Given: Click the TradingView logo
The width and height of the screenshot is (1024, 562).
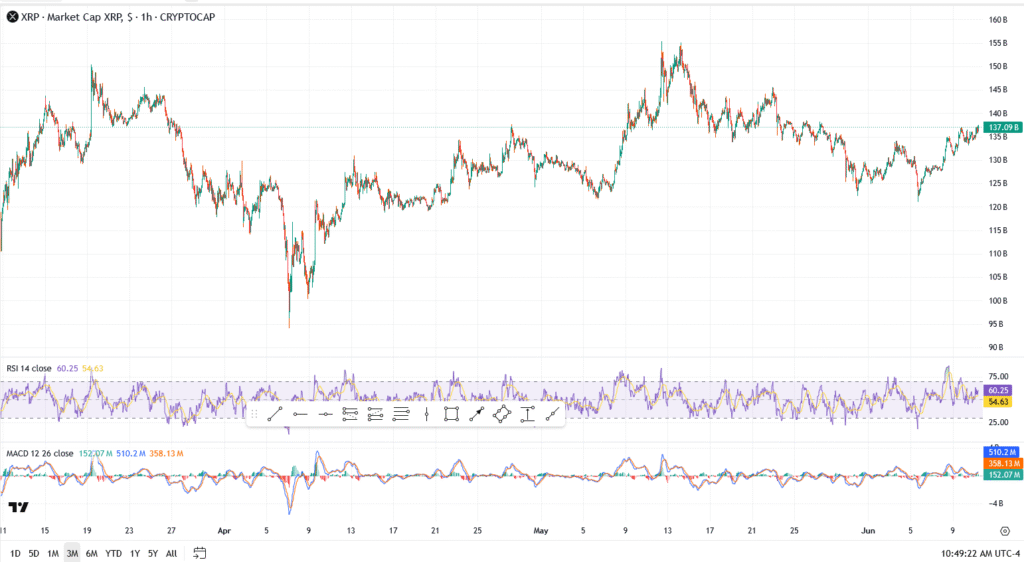Looking at the screenshot, I should point(17,508).
